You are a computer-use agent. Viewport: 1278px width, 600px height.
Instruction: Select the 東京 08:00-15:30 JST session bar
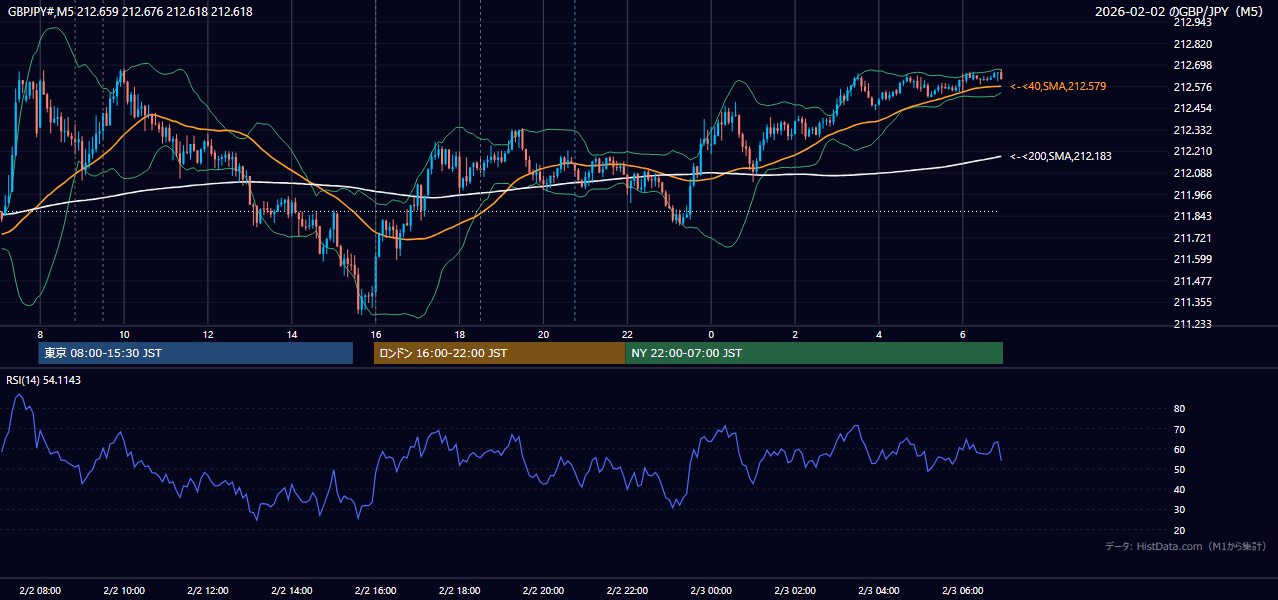tap(196, 353)
